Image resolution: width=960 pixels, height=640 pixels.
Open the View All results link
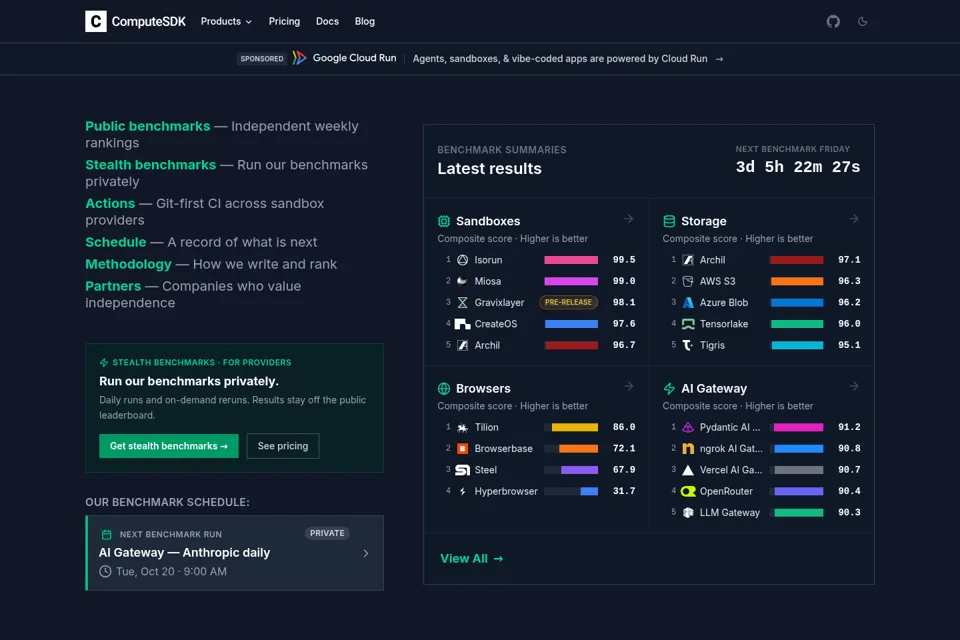(x=471, y=559)
